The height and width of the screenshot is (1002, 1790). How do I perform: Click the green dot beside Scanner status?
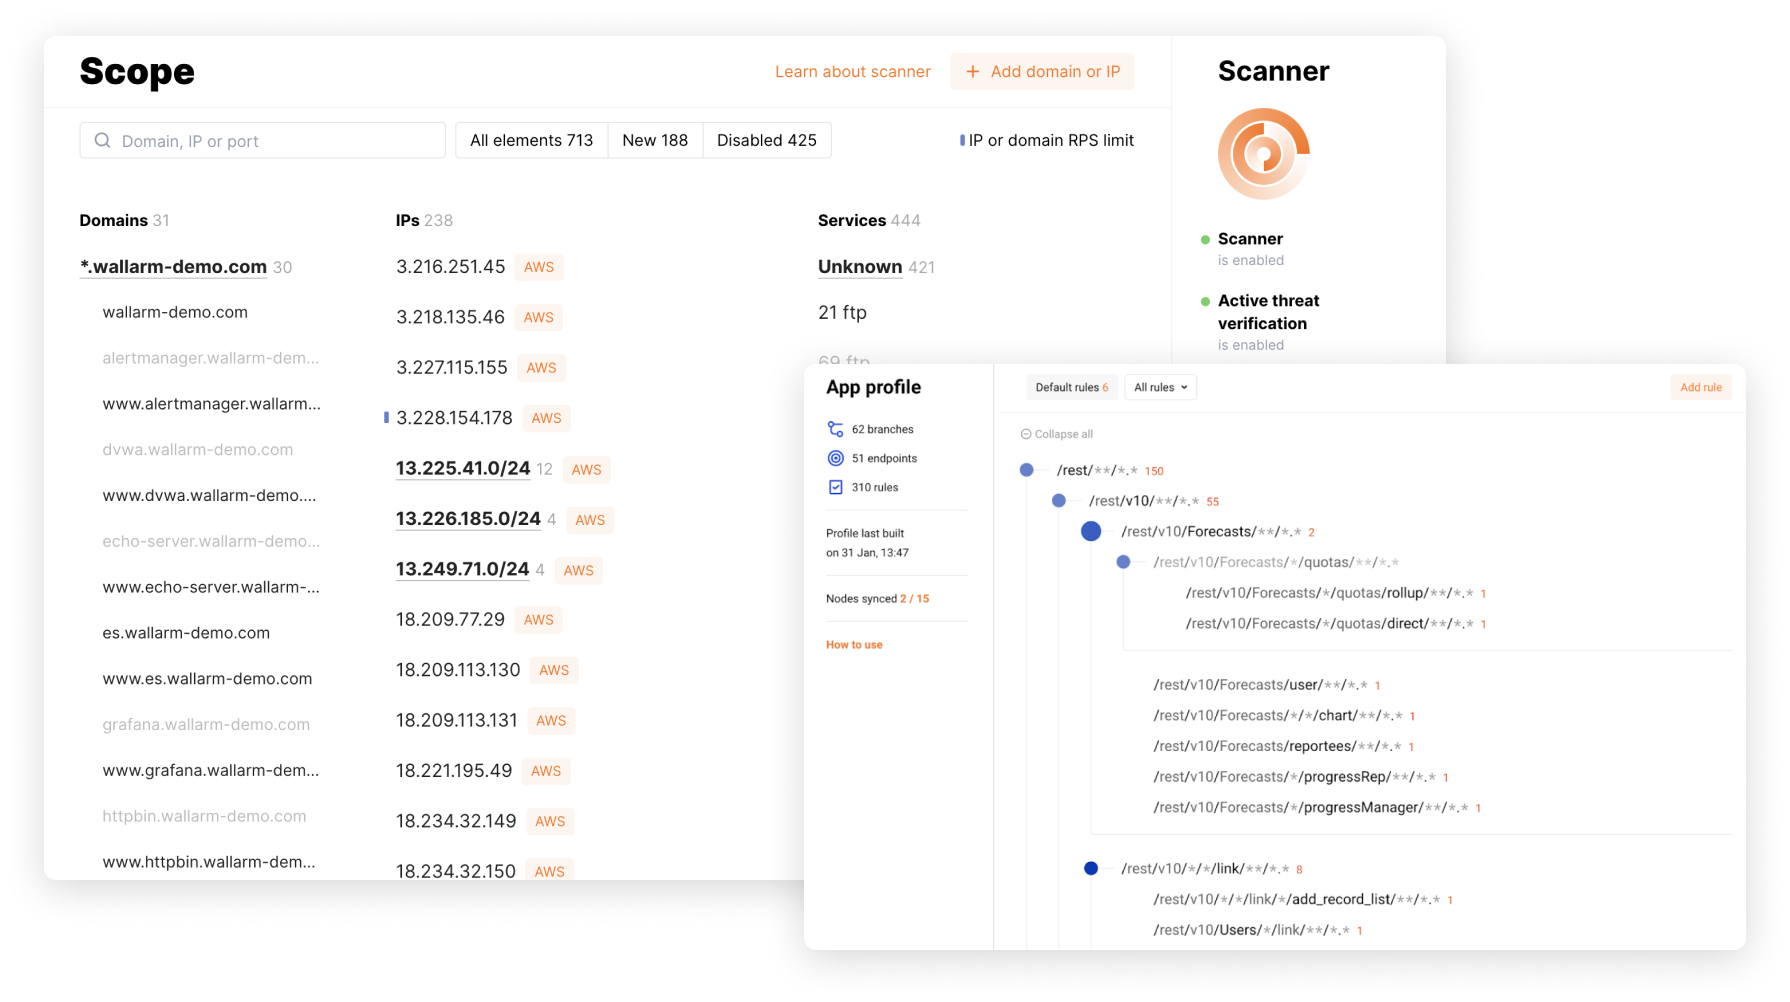pos(1205,240)
